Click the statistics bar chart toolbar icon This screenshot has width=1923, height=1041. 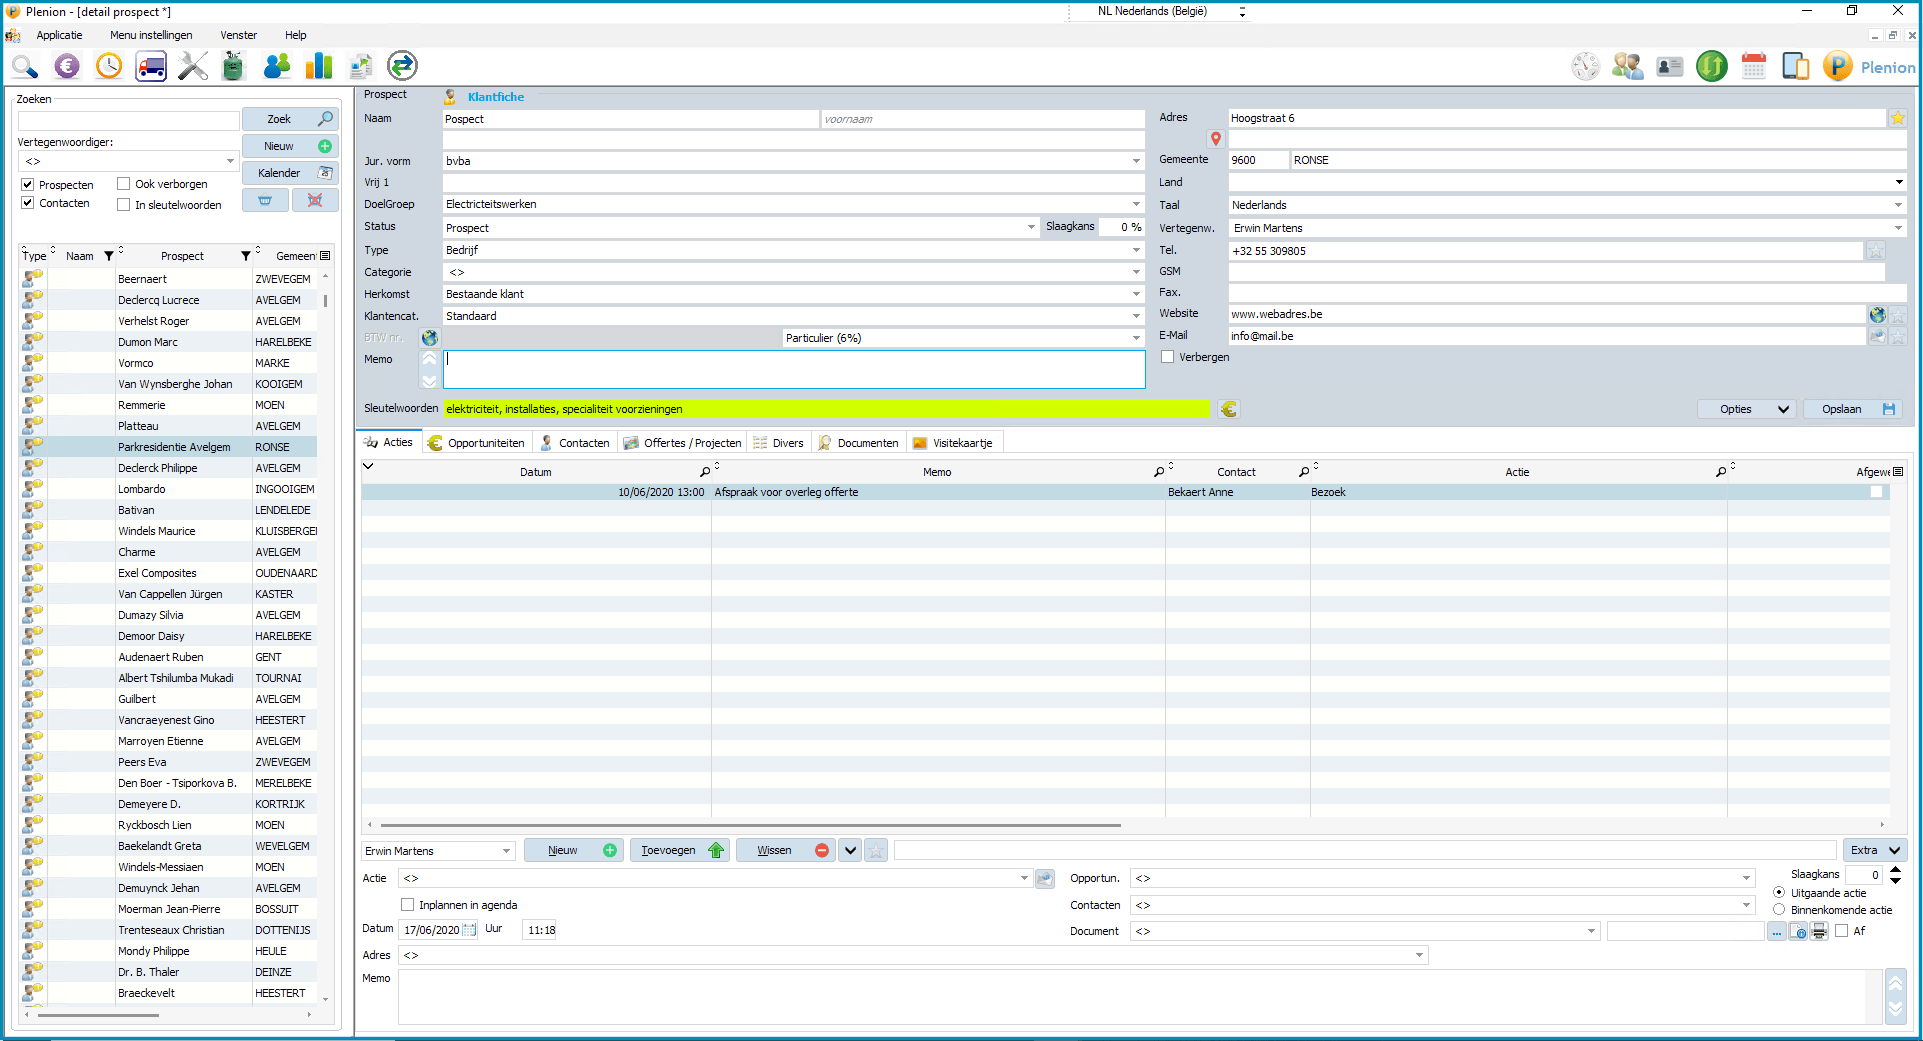tap(318, 66)
